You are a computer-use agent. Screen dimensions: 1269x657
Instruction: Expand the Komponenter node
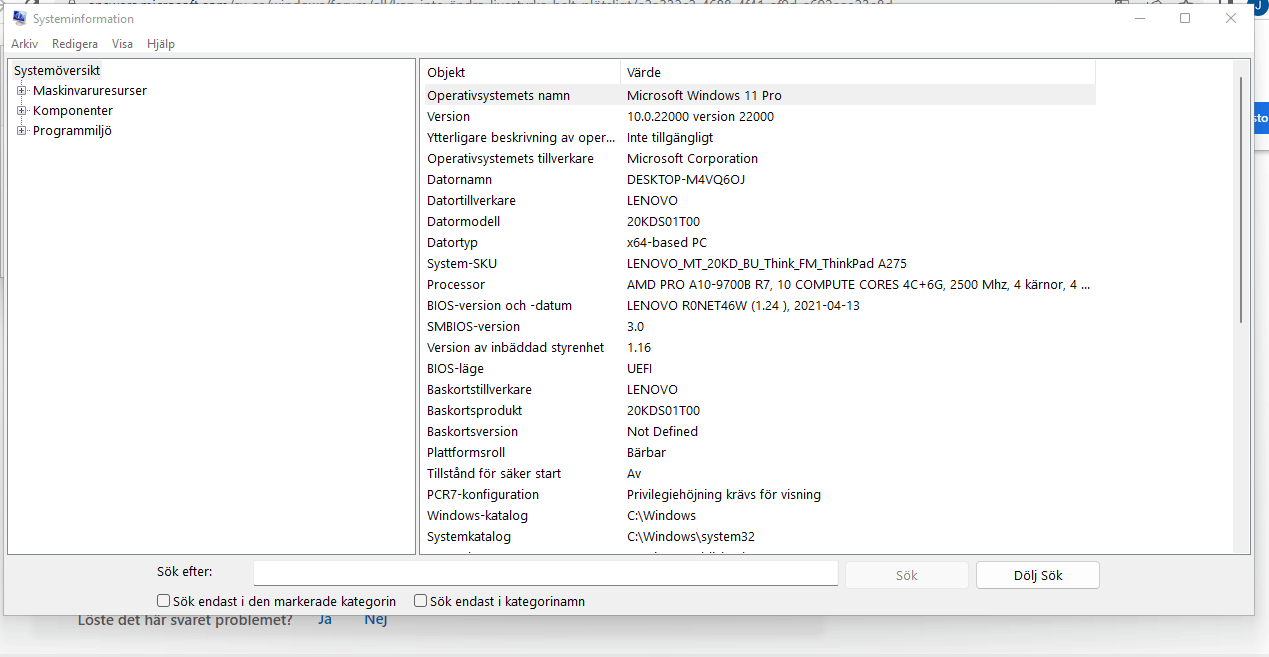(22, 110)
